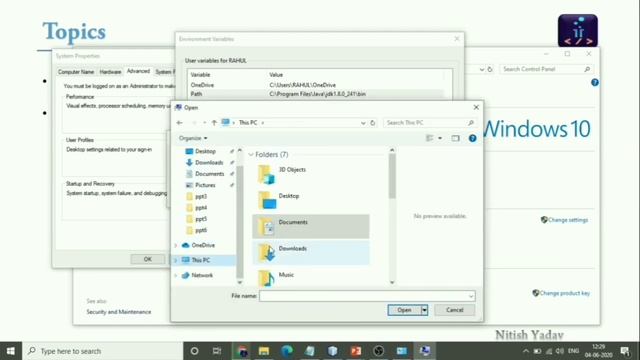Click the Cancel button in Open dialog
This screenshot has width=640, height=360.
coord(454,310)
